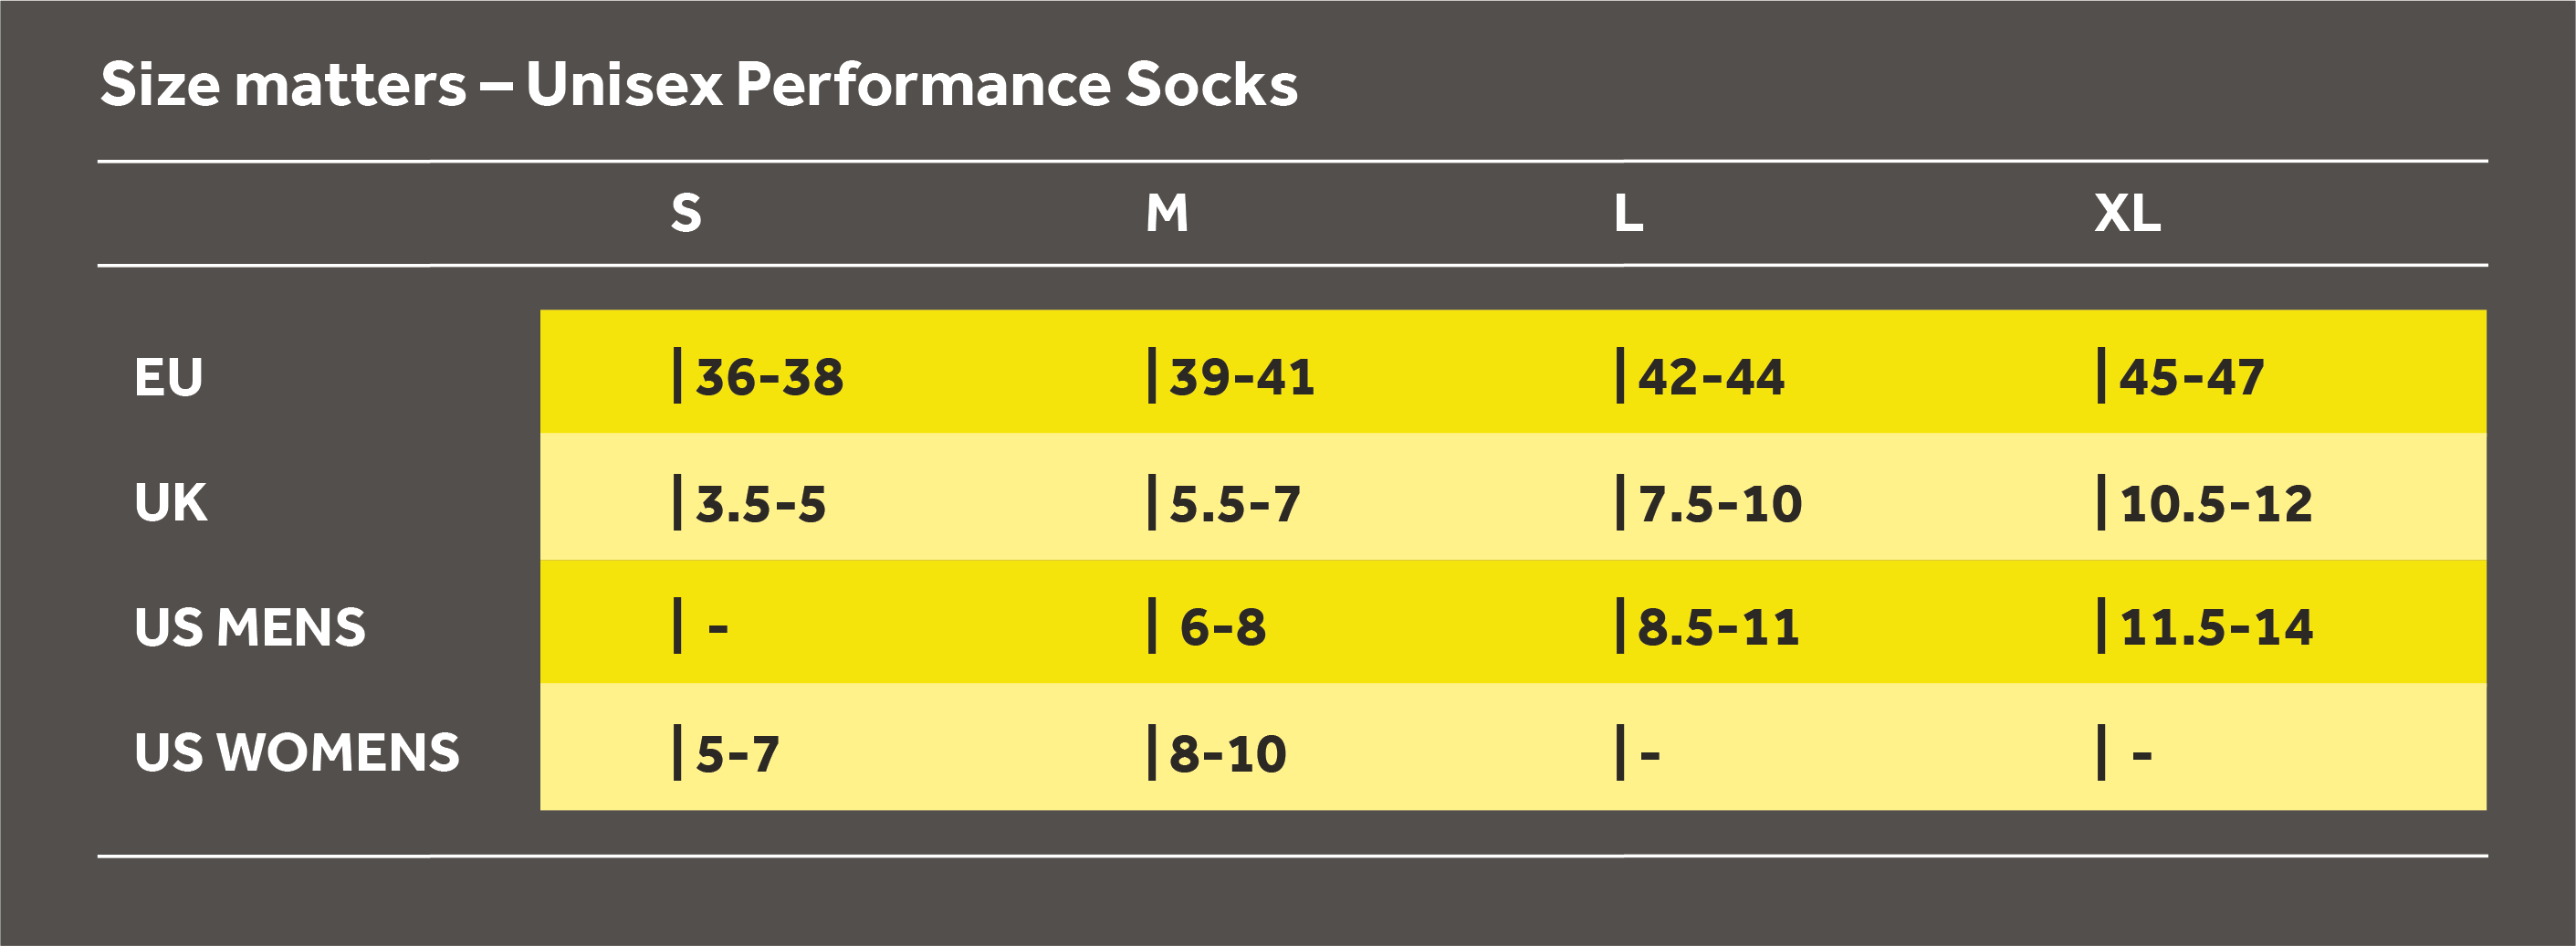Click the UK 3.5-5 size cell
This screenshot has height=946, width=2576.
pos(760,503)
